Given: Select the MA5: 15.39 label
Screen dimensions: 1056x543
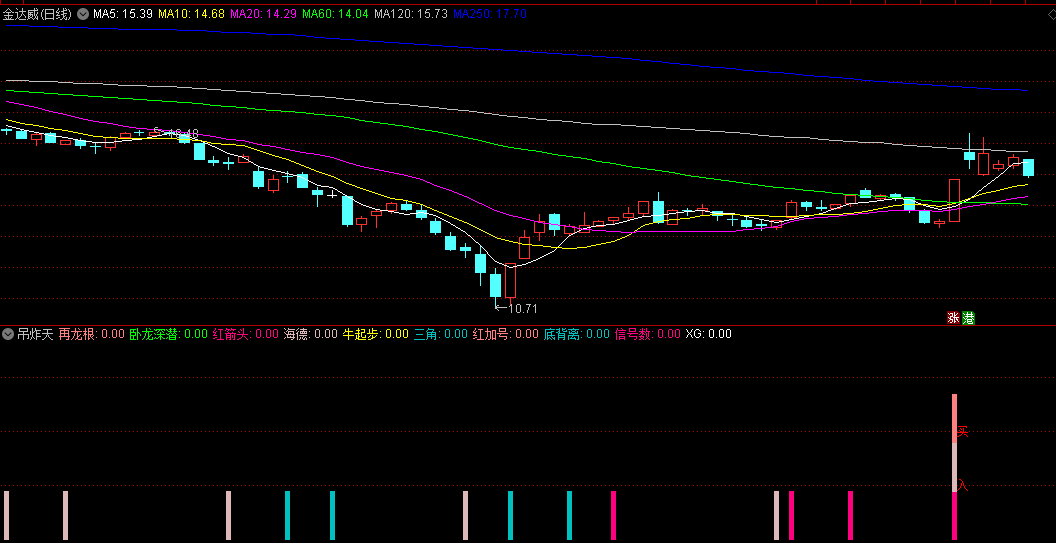Looking at the screenshot, I should tap(123, 14).
